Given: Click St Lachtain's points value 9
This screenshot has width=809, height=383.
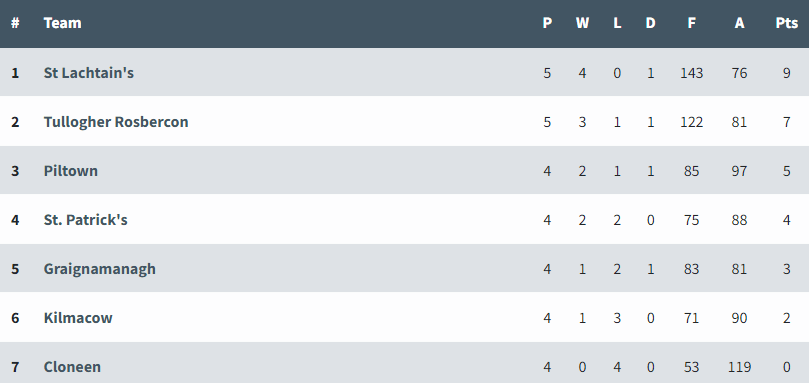Looking at the screenshot, I should click(x=786, y=73).
